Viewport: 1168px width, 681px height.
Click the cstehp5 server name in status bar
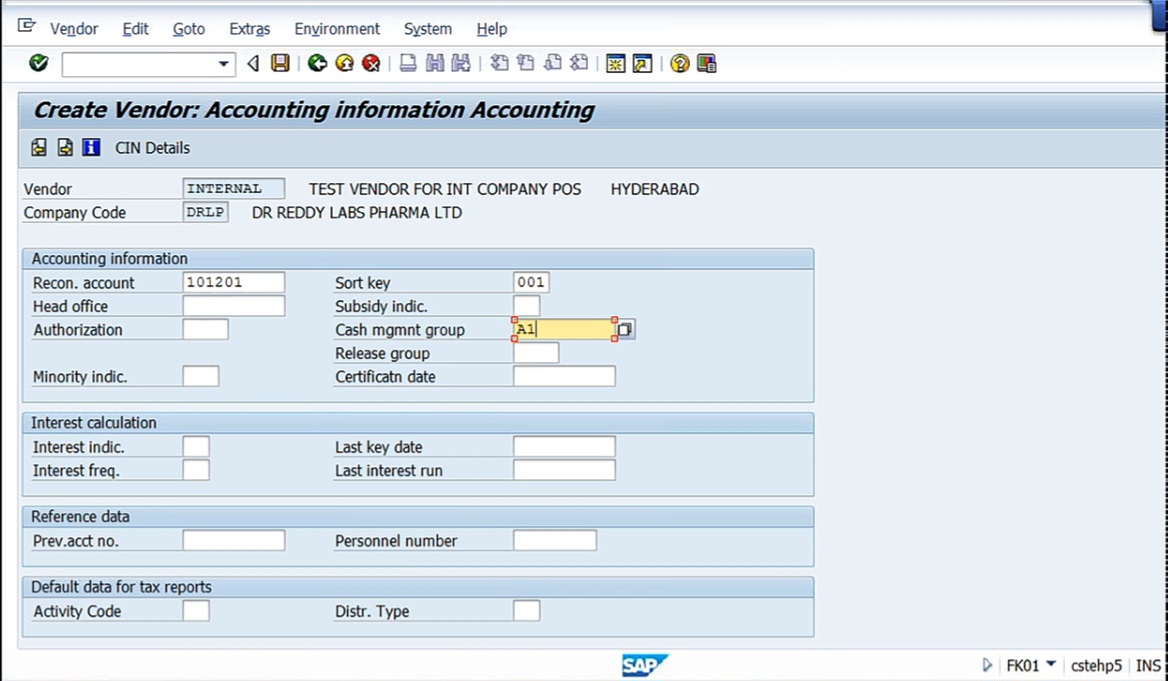(x=1096, y=665)
